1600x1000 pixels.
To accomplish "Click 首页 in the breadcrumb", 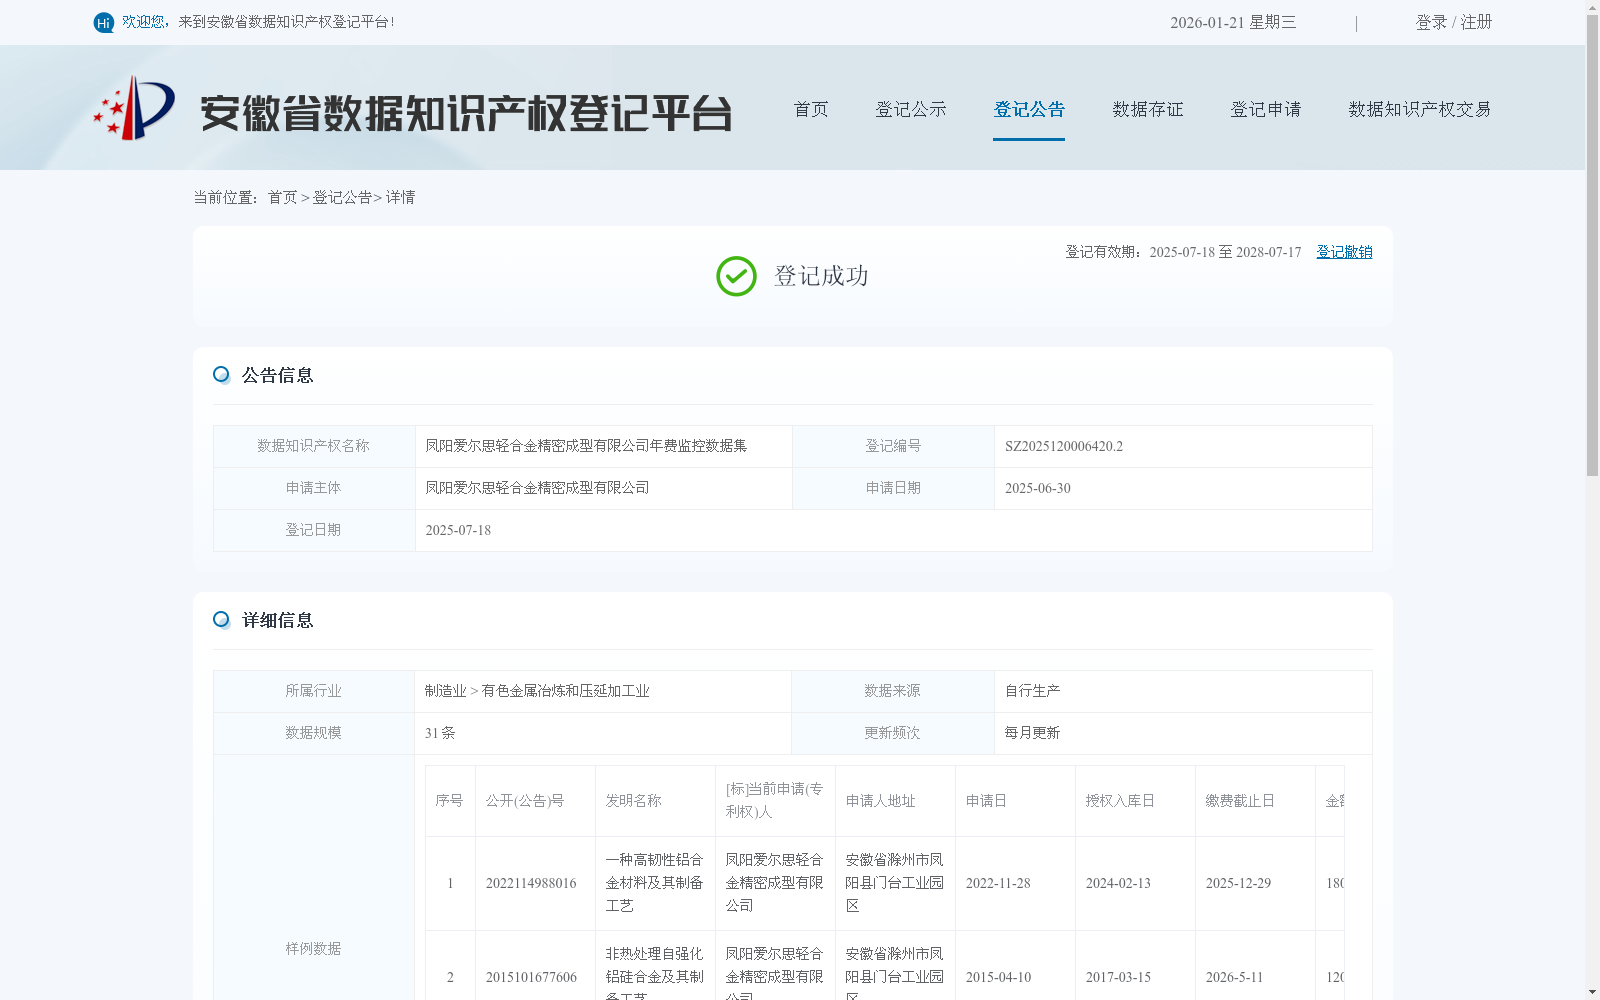I will pos(282,197).
